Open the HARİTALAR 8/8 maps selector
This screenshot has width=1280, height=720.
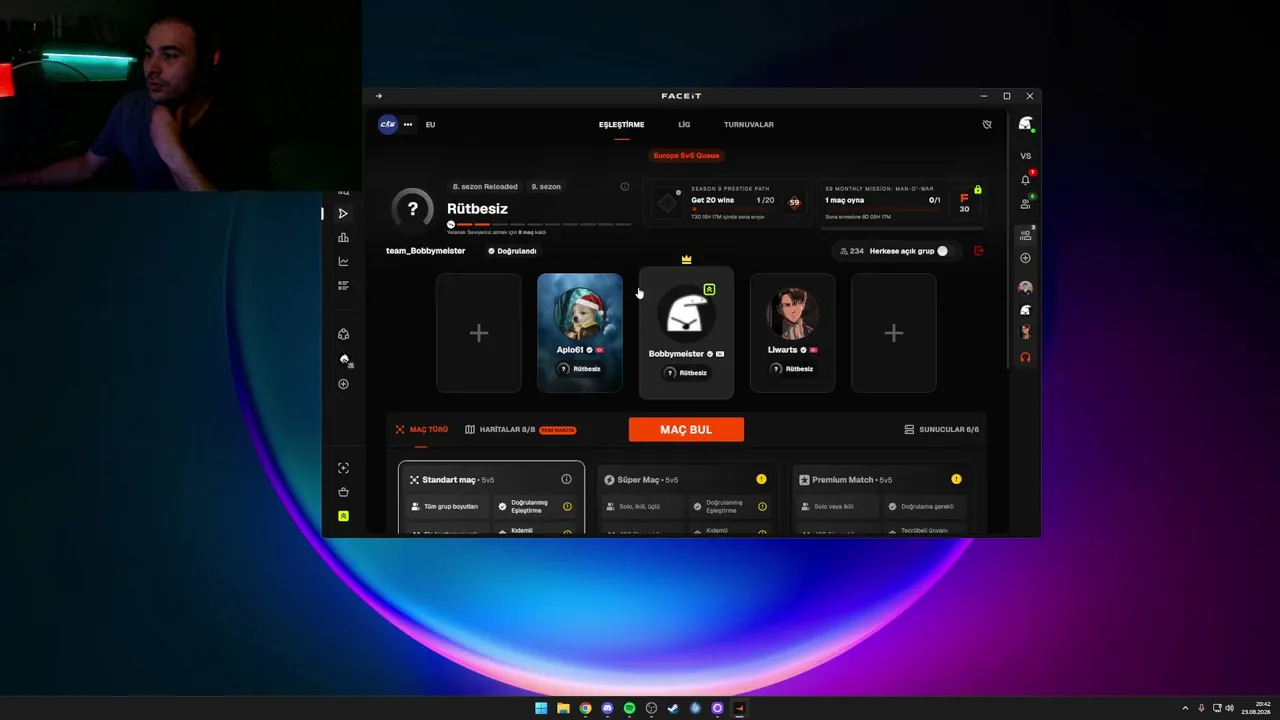tap(520, 430)
